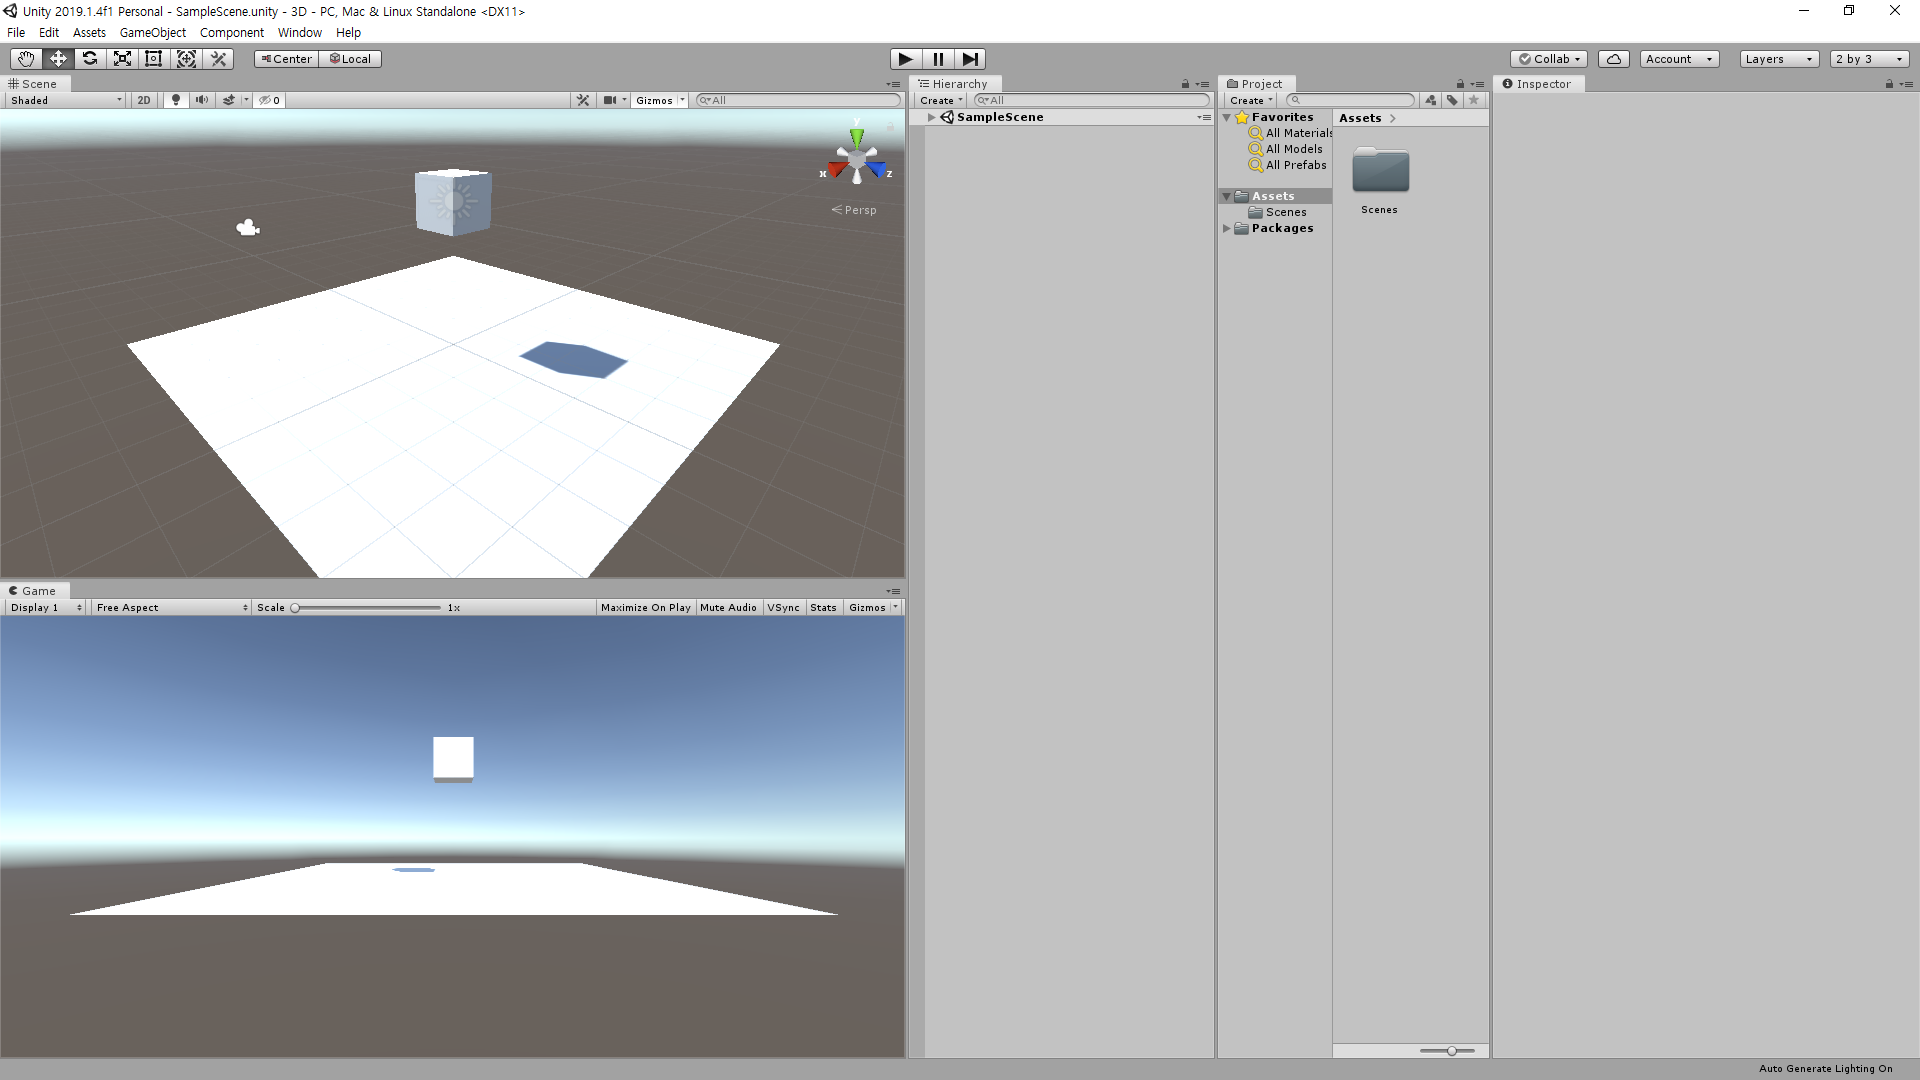The height and width of the screenshot is (1080, 1920).
Task: Click the Play button
Action: (x=905, y=59)
